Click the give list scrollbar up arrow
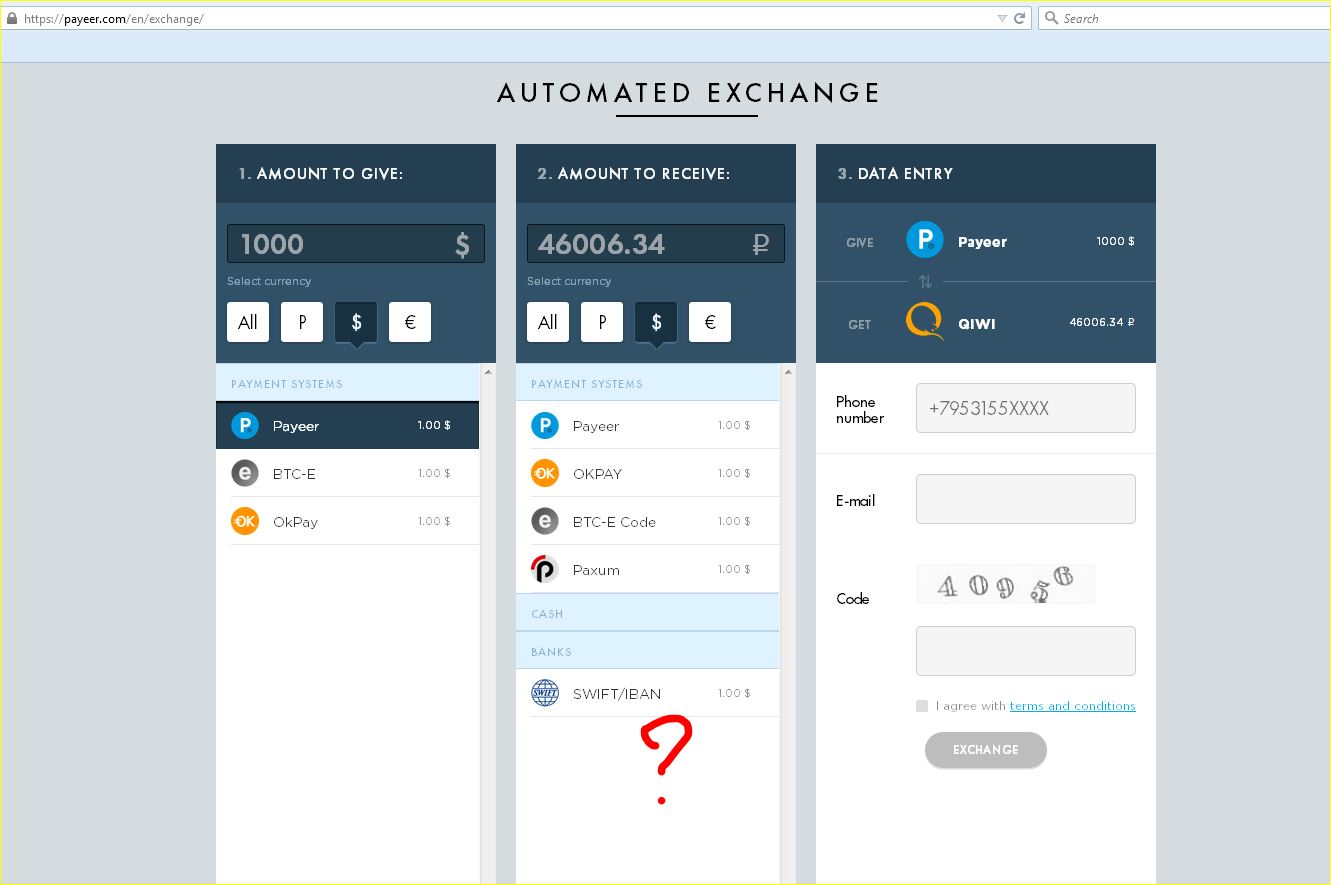This screenshot has width=1331, height=885. (x=488, y=372)
